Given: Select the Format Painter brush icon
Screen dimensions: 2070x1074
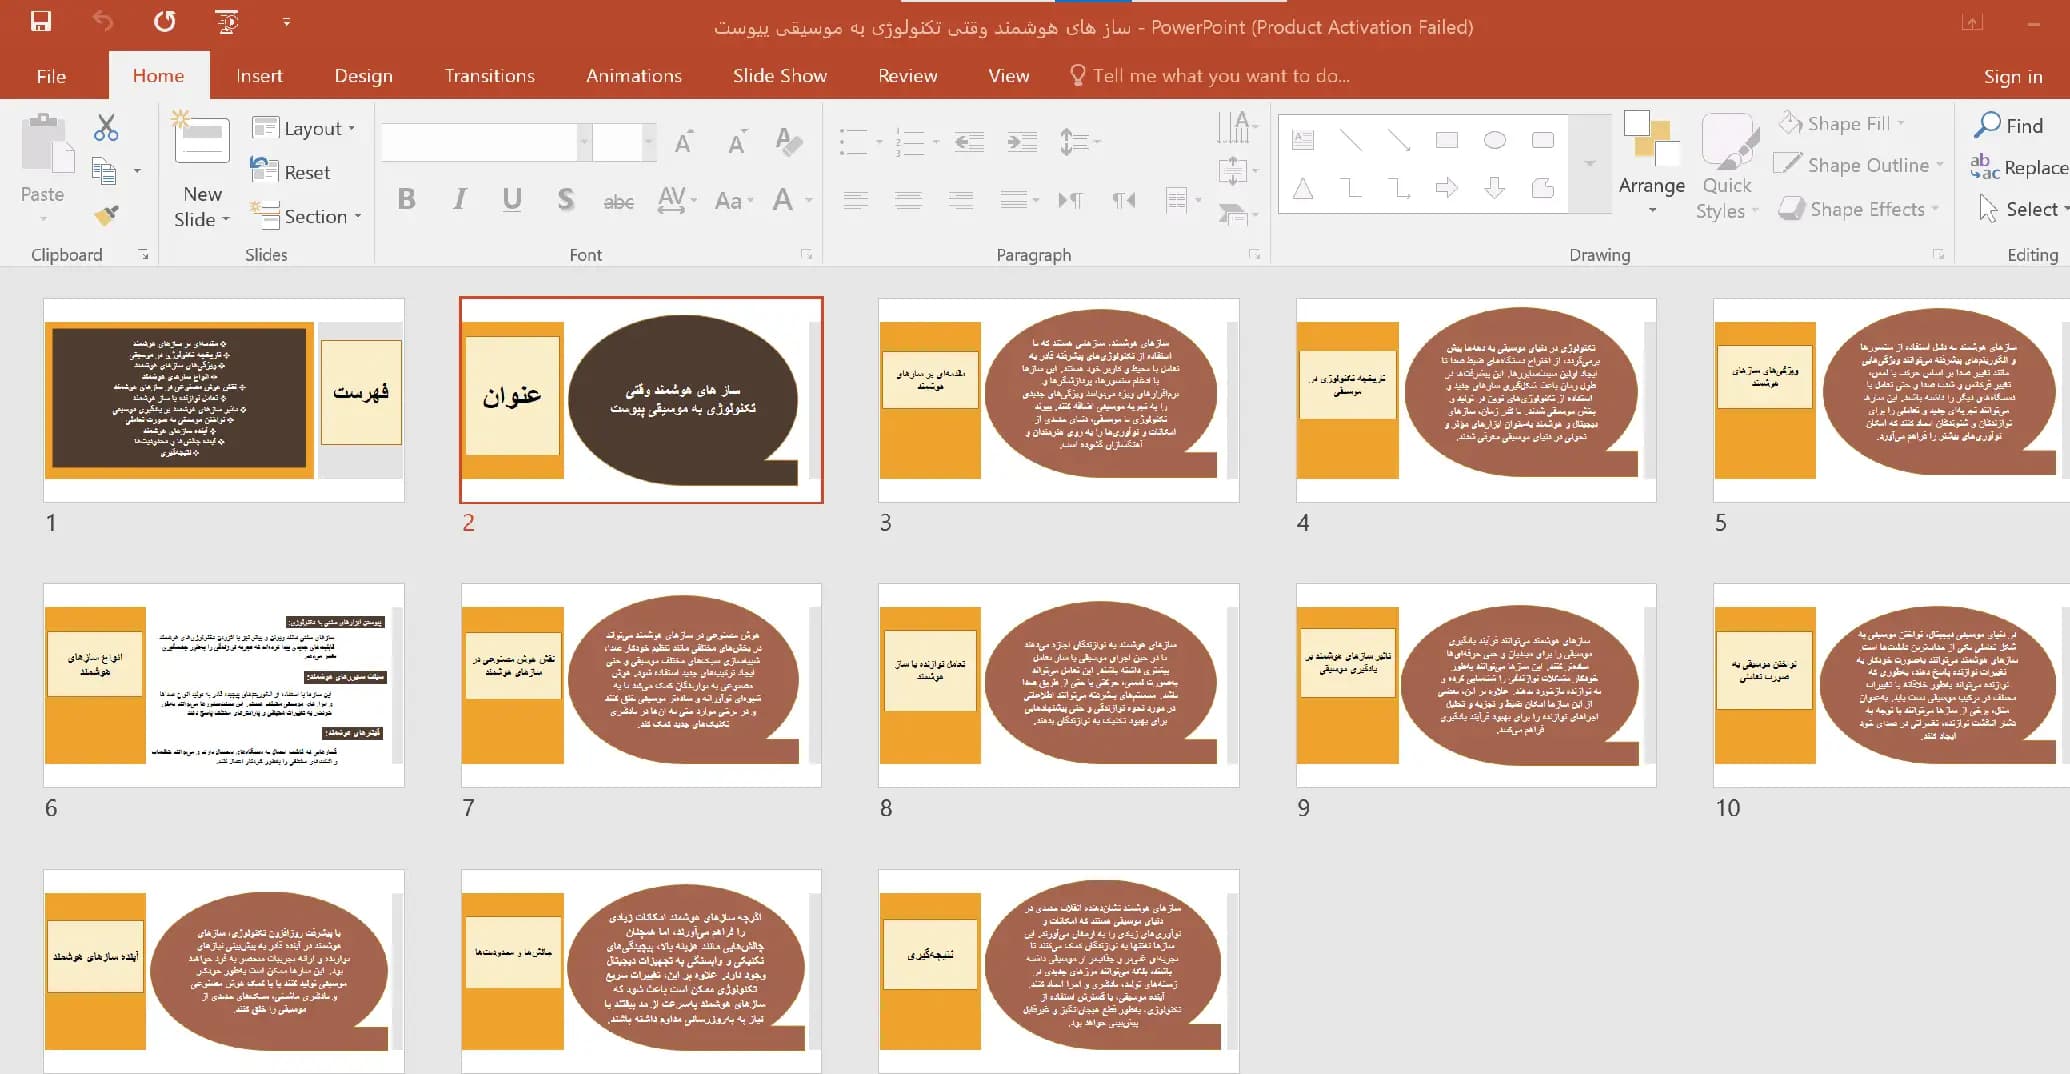Looking at the screenshot, I should coord(106,214).
